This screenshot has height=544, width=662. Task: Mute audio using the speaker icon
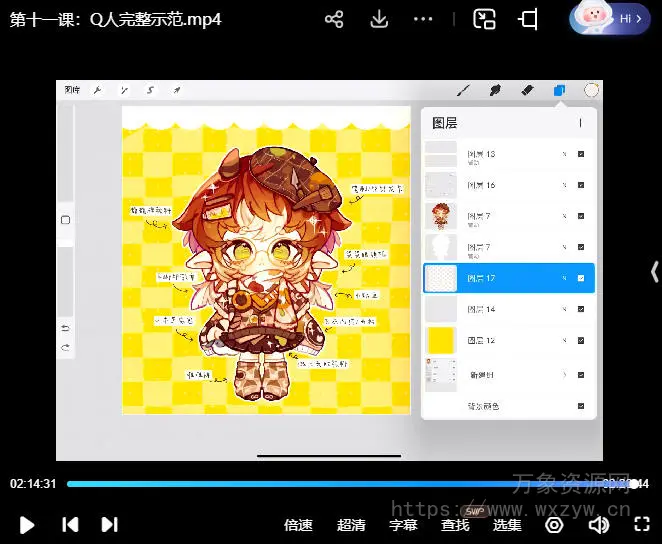[599, 524]
